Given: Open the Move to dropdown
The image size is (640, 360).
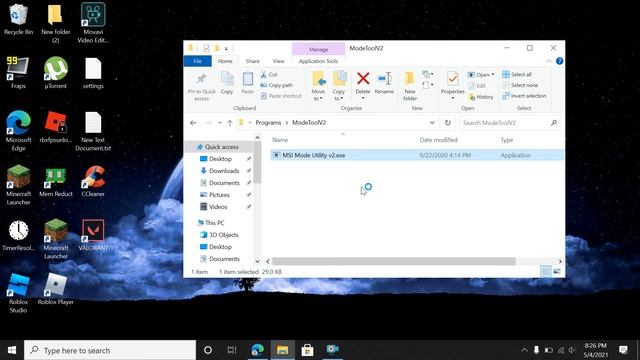Looking at the screenshot, I should point(318,86).
